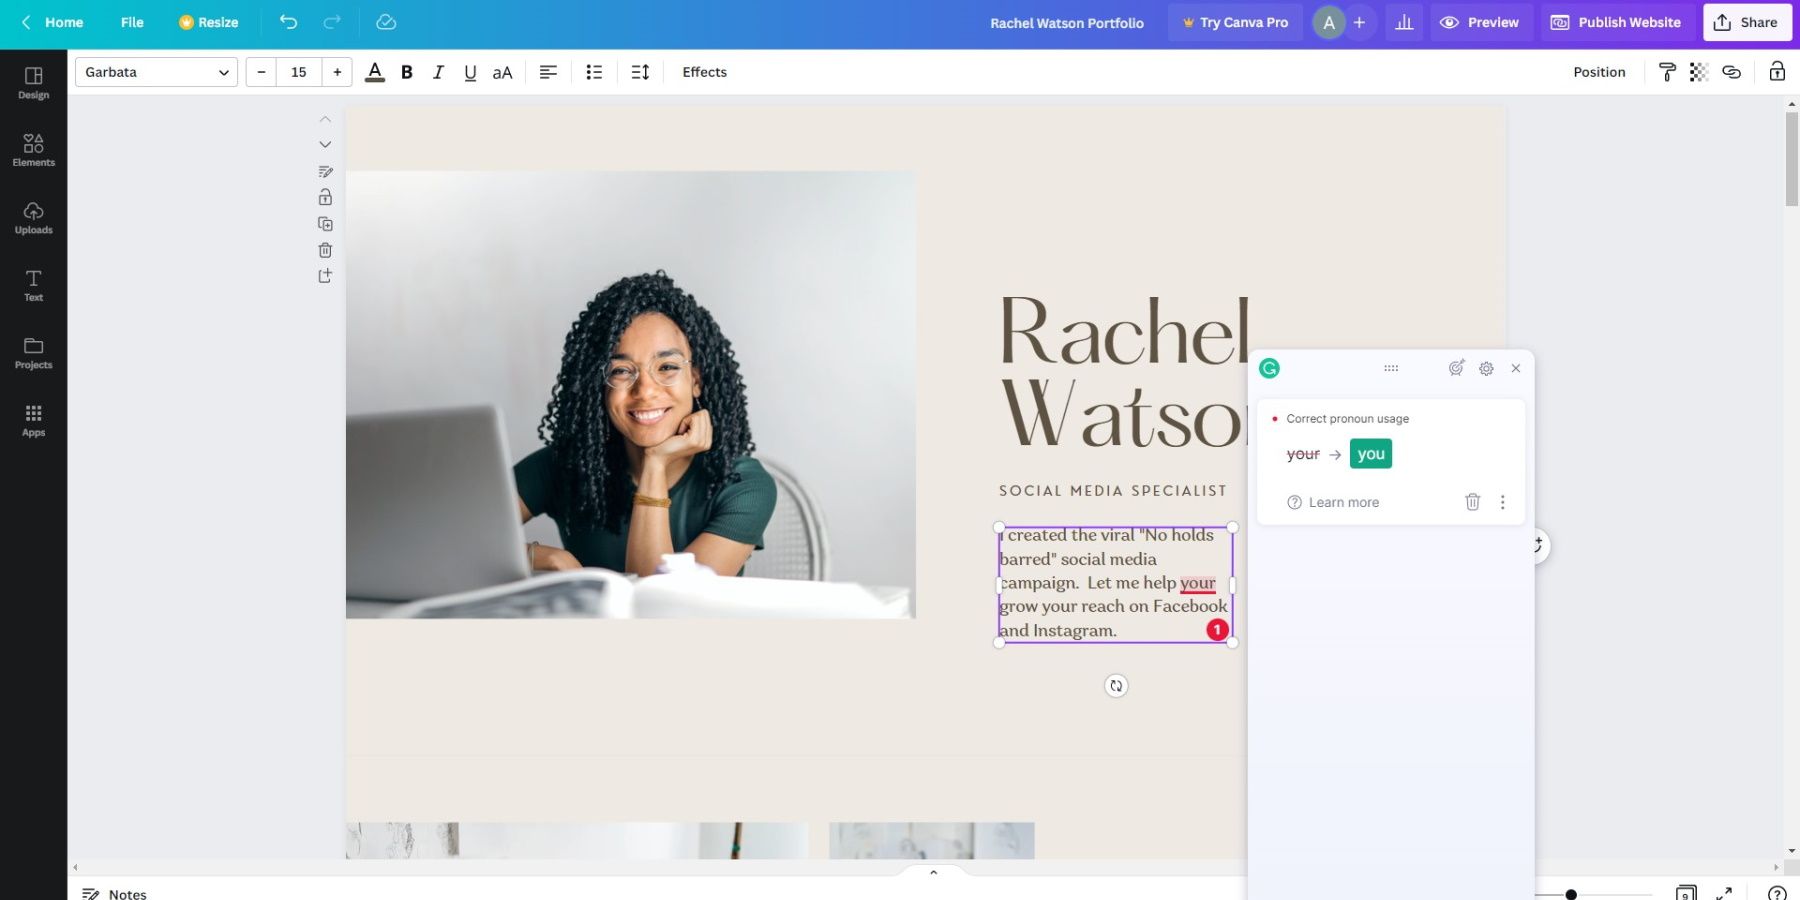Open the Notes panel
1800x900 pixels.
point(113,893)
